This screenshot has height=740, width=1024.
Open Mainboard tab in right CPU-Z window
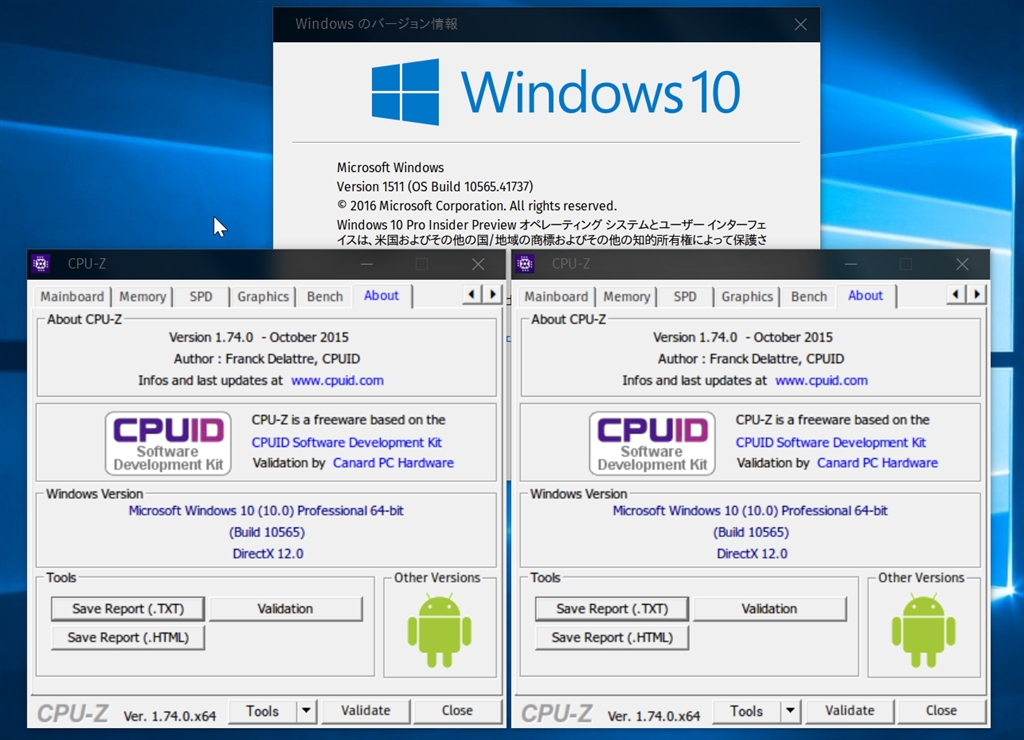tap(556, 297)
